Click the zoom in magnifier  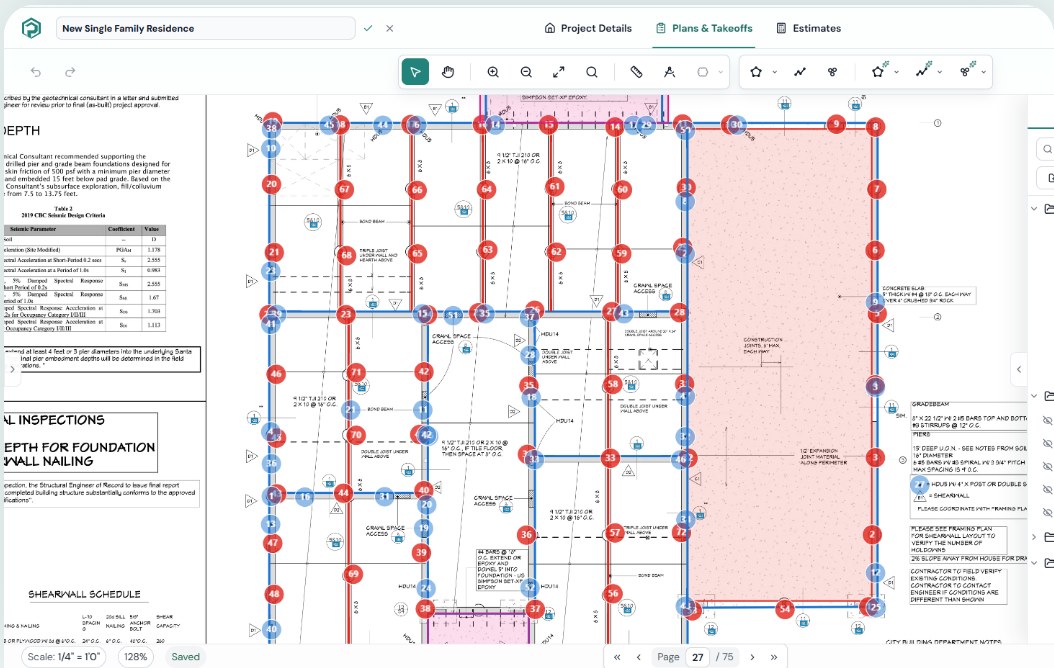[493, 72]
